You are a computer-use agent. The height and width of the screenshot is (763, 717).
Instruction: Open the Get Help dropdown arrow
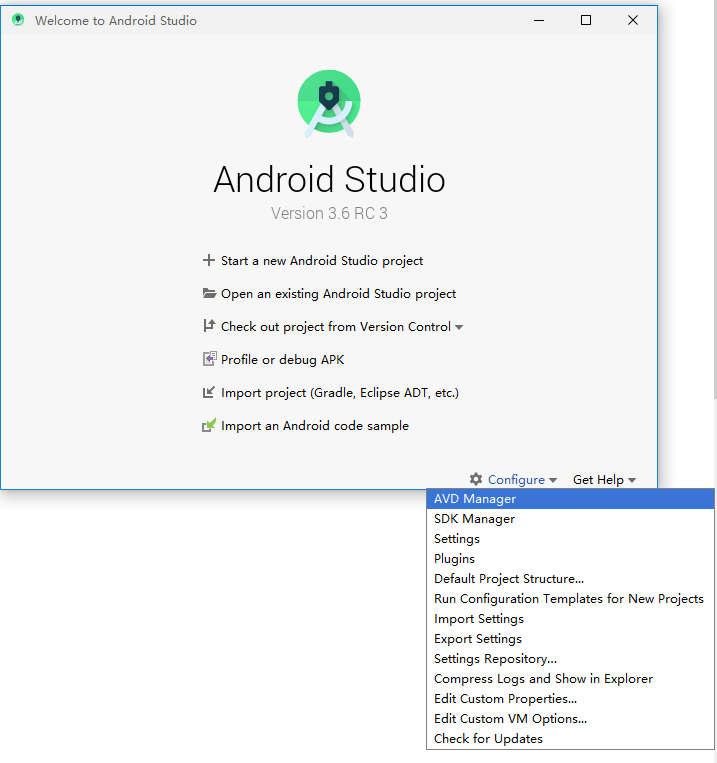tap(632, 480)
